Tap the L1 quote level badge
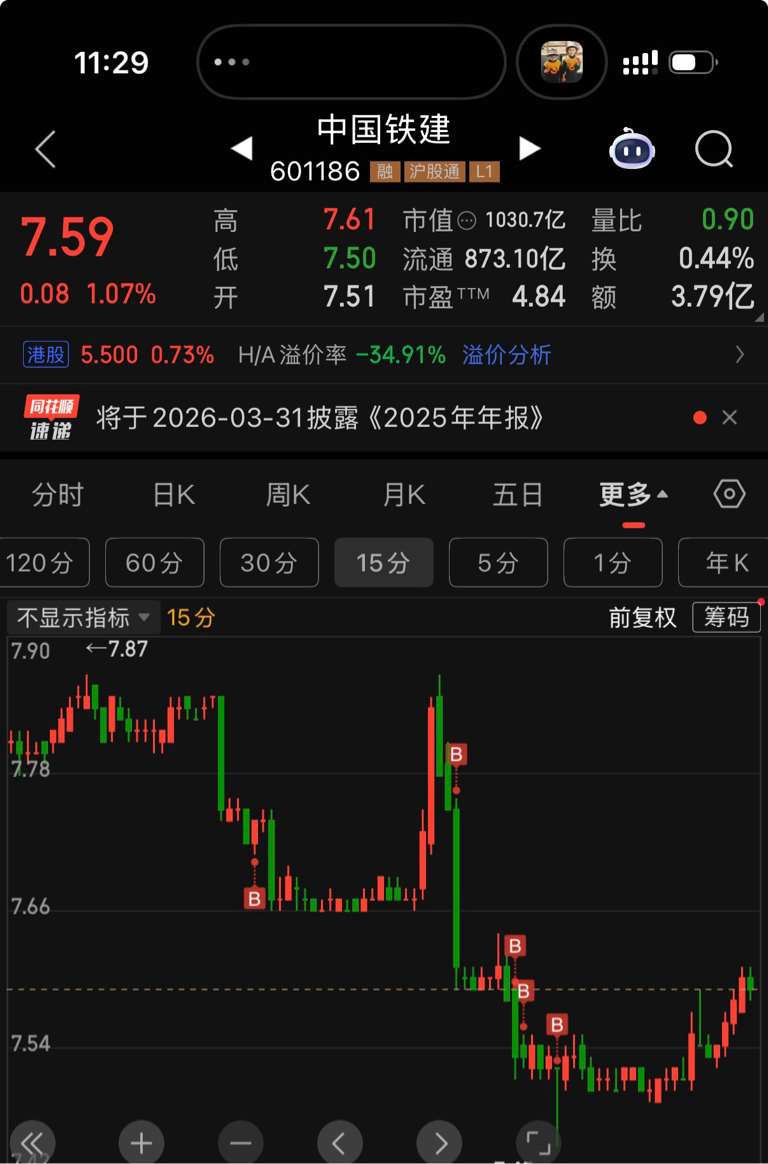Screen dimensions: 768x1164 click(485, 172)
